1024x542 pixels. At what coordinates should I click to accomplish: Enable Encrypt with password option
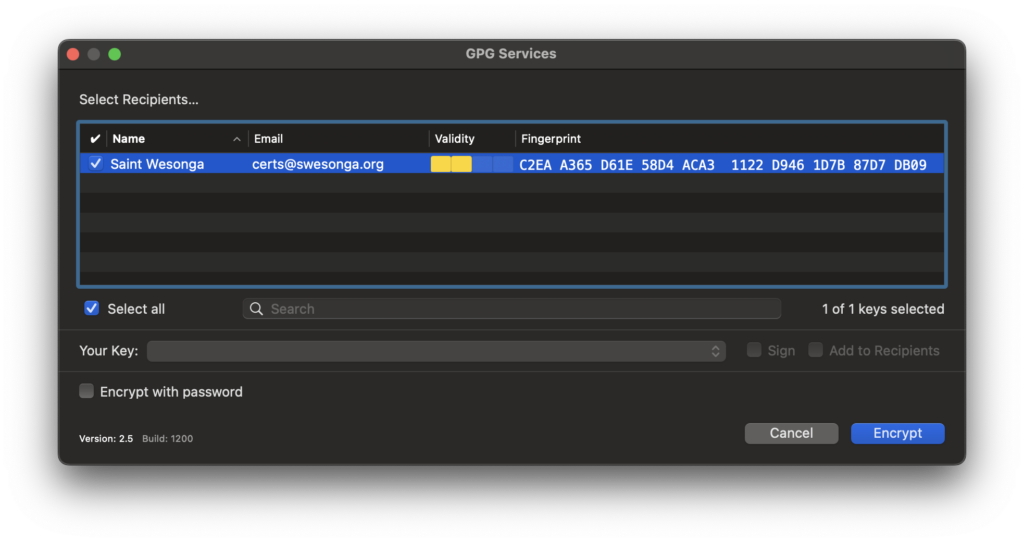(87, 392)
